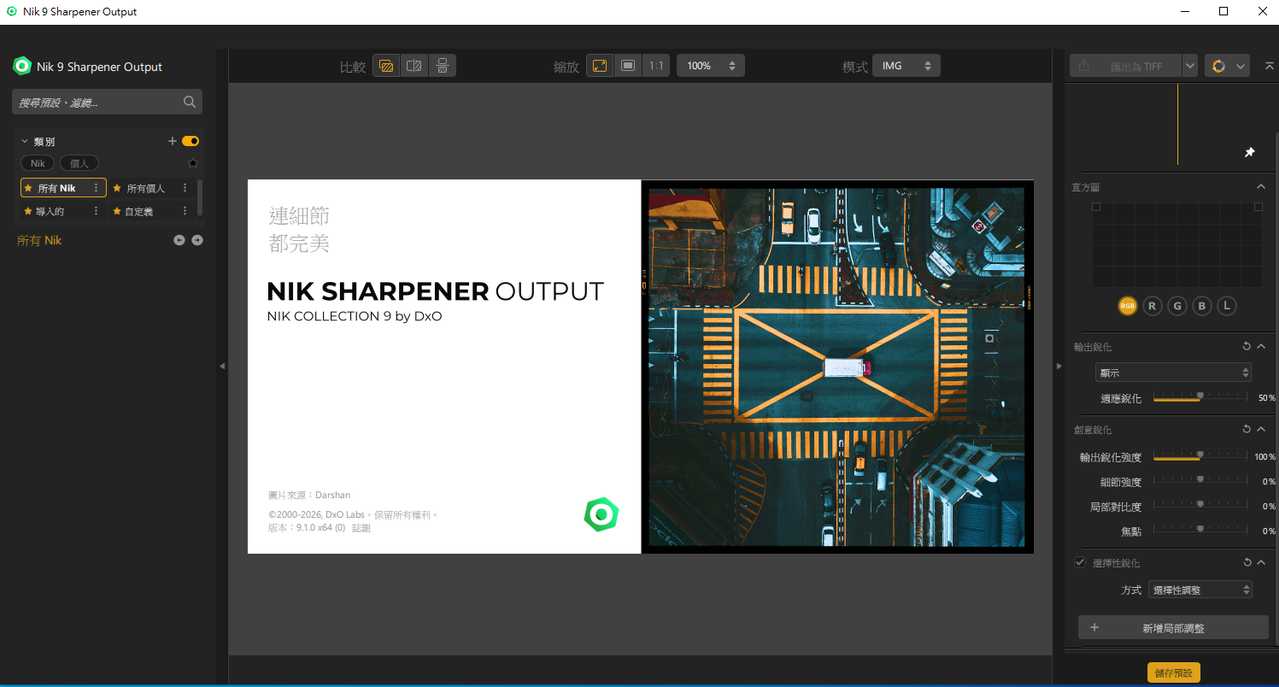Reset the 創意銳化 section
1279x687 pixels.
point(1247,429)
